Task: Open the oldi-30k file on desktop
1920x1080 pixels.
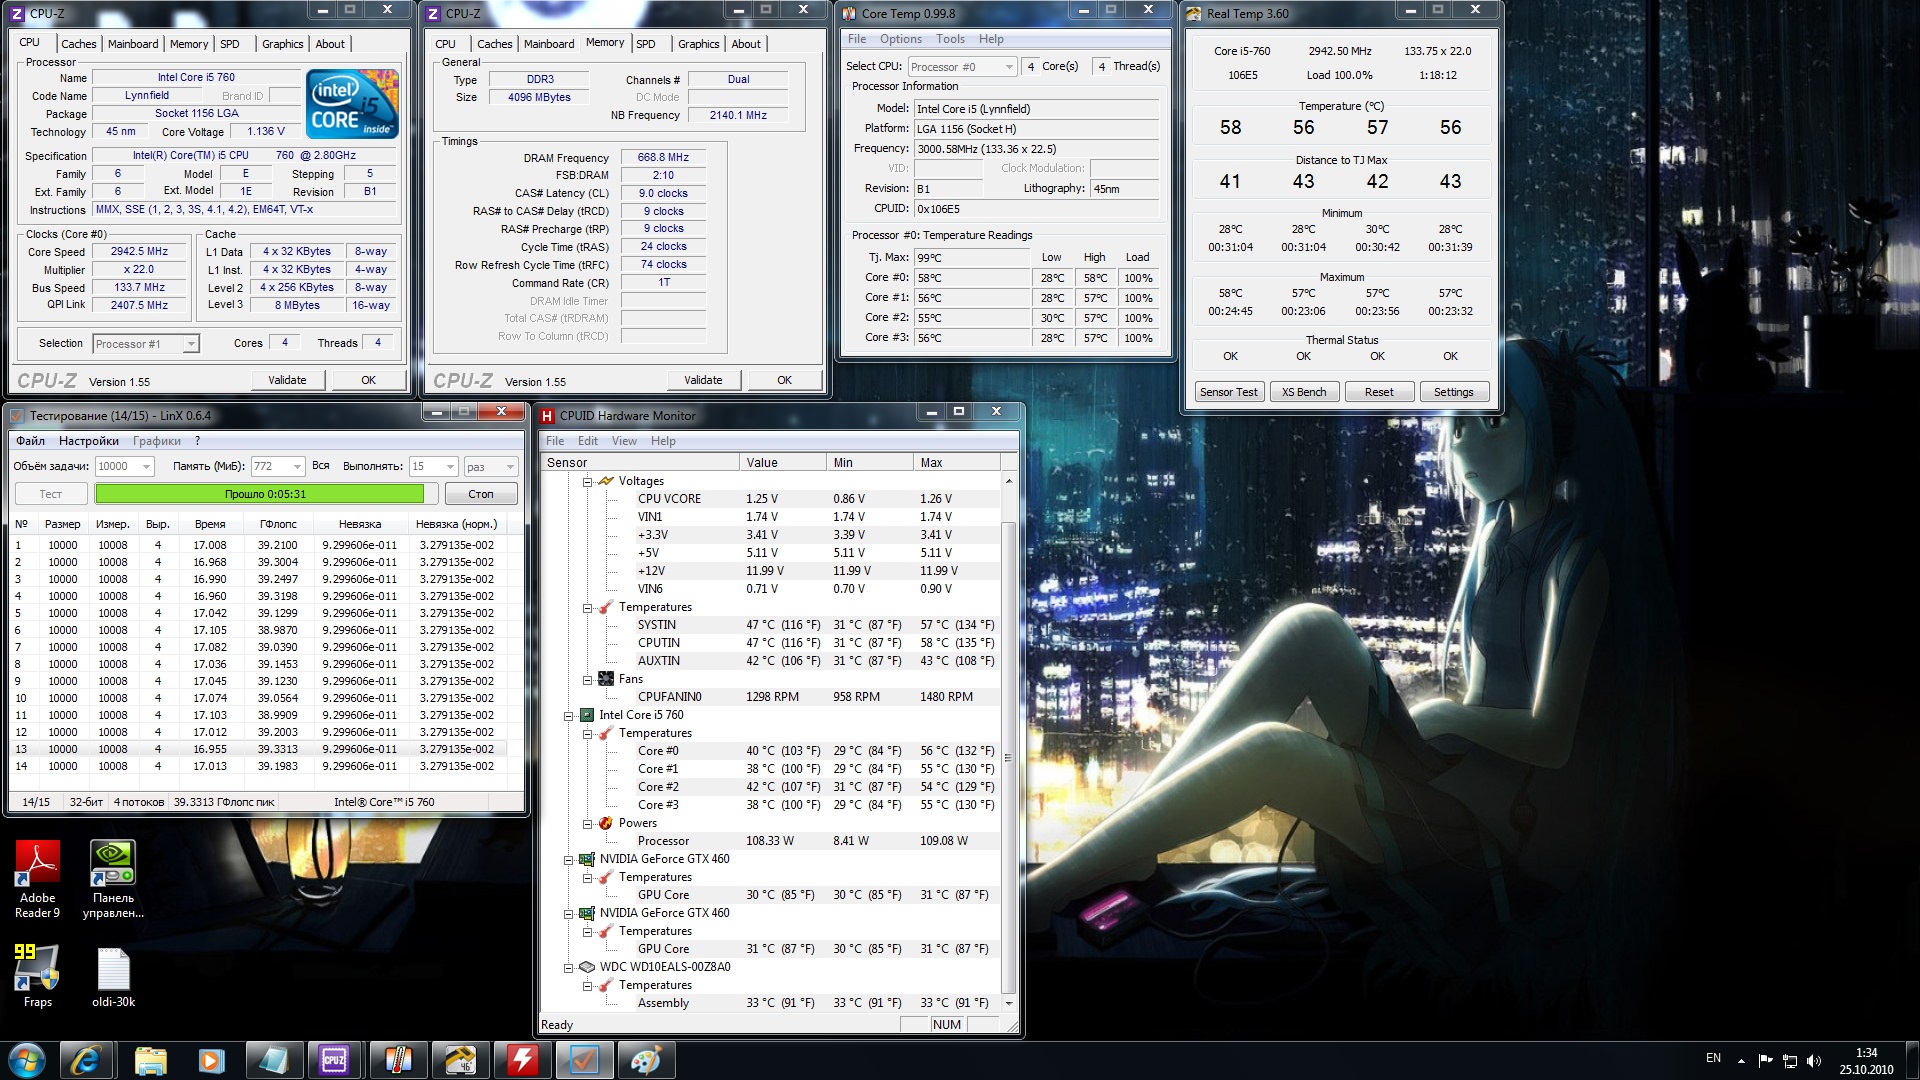Action: [113, 975]
